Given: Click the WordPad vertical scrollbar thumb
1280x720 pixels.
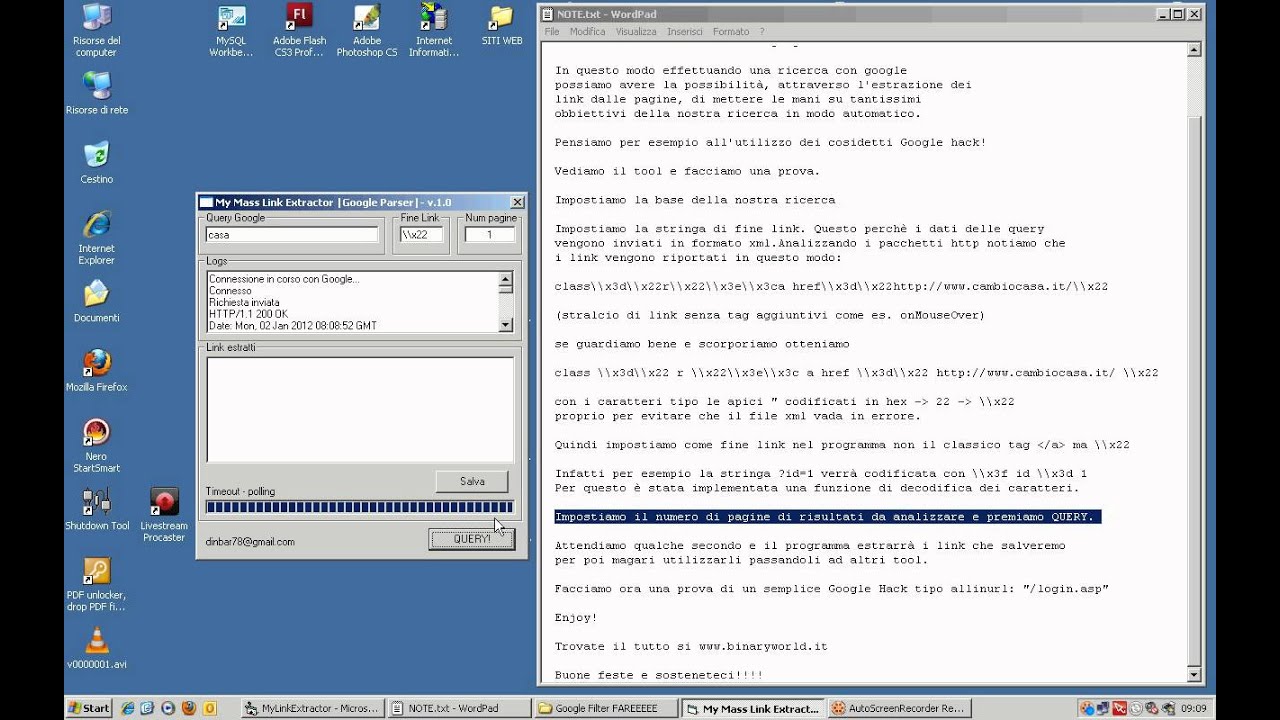Looking at the screenshot, I should coord(1193,390).
